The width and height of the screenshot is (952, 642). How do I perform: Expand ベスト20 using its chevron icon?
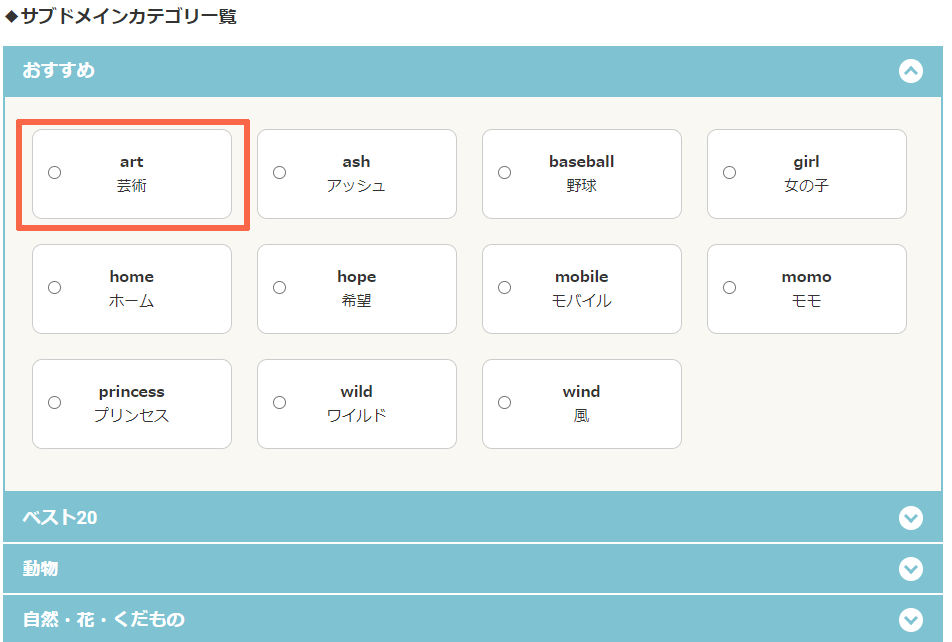910,518
